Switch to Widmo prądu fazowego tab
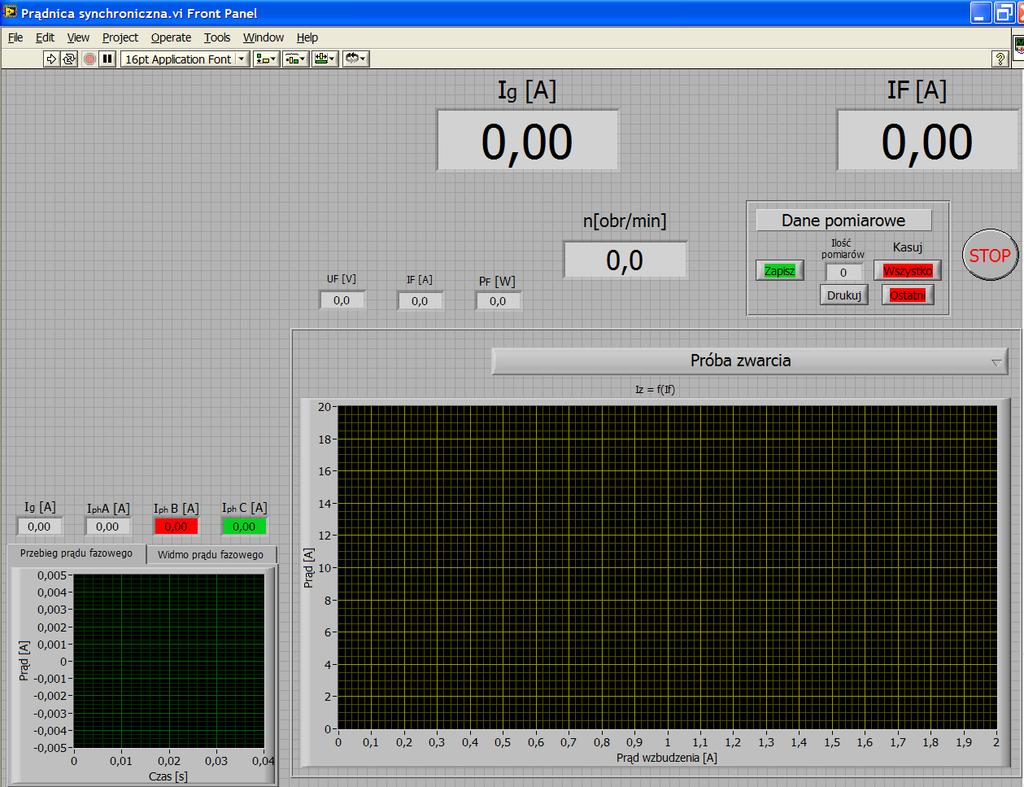The height and width of the screenshot is (787, 1024). [x=210, y=554]
